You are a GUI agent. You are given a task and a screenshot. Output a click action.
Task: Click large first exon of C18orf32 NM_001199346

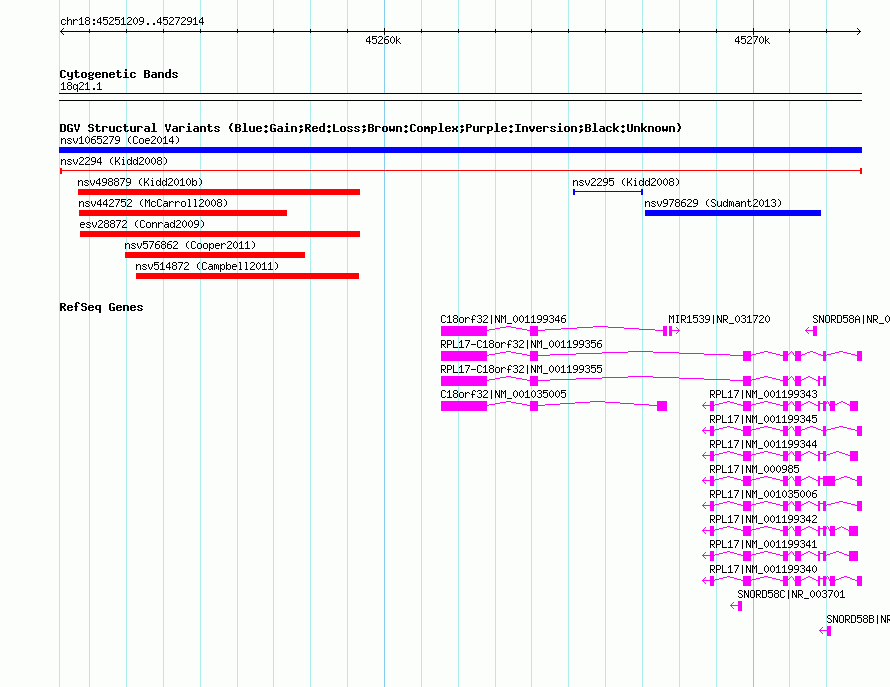click(x=464, y=331)
